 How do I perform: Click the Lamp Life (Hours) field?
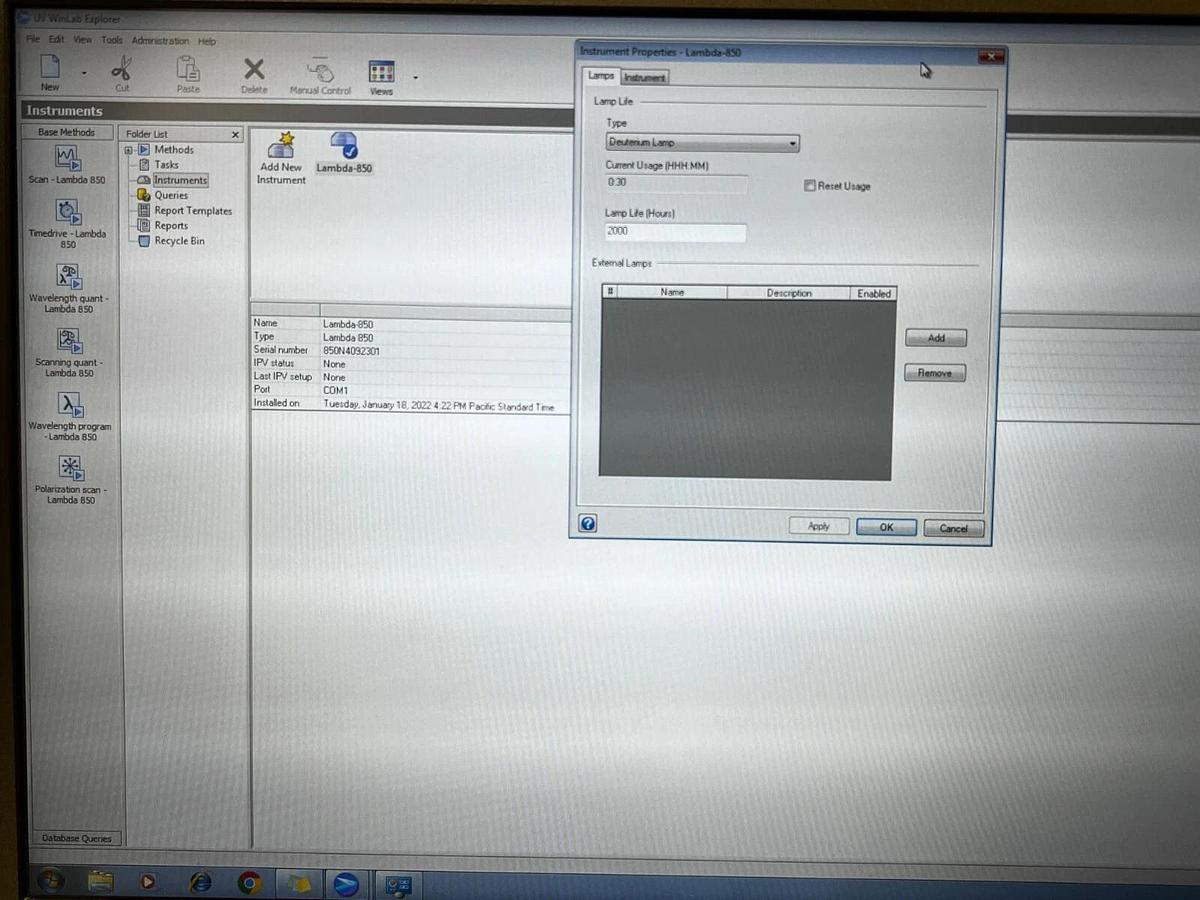676,232
